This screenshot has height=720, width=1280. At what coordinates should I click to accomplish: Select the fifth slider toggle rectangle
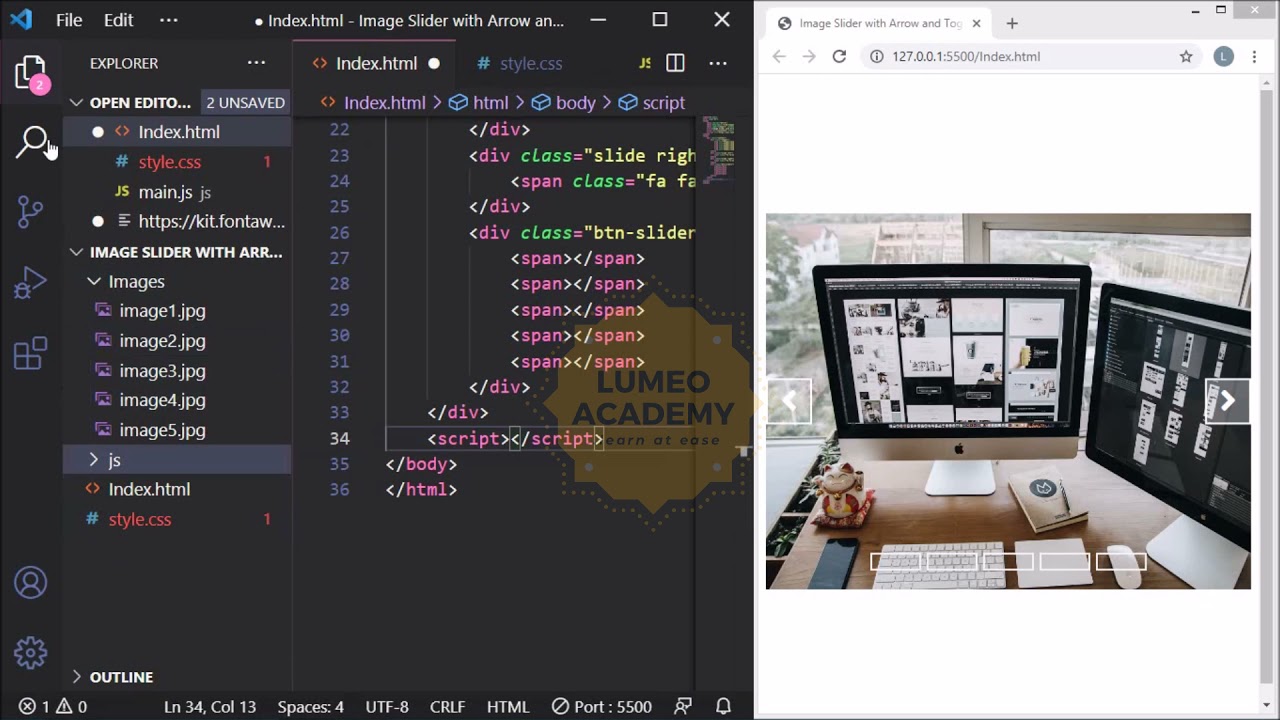click(1121, 562)
